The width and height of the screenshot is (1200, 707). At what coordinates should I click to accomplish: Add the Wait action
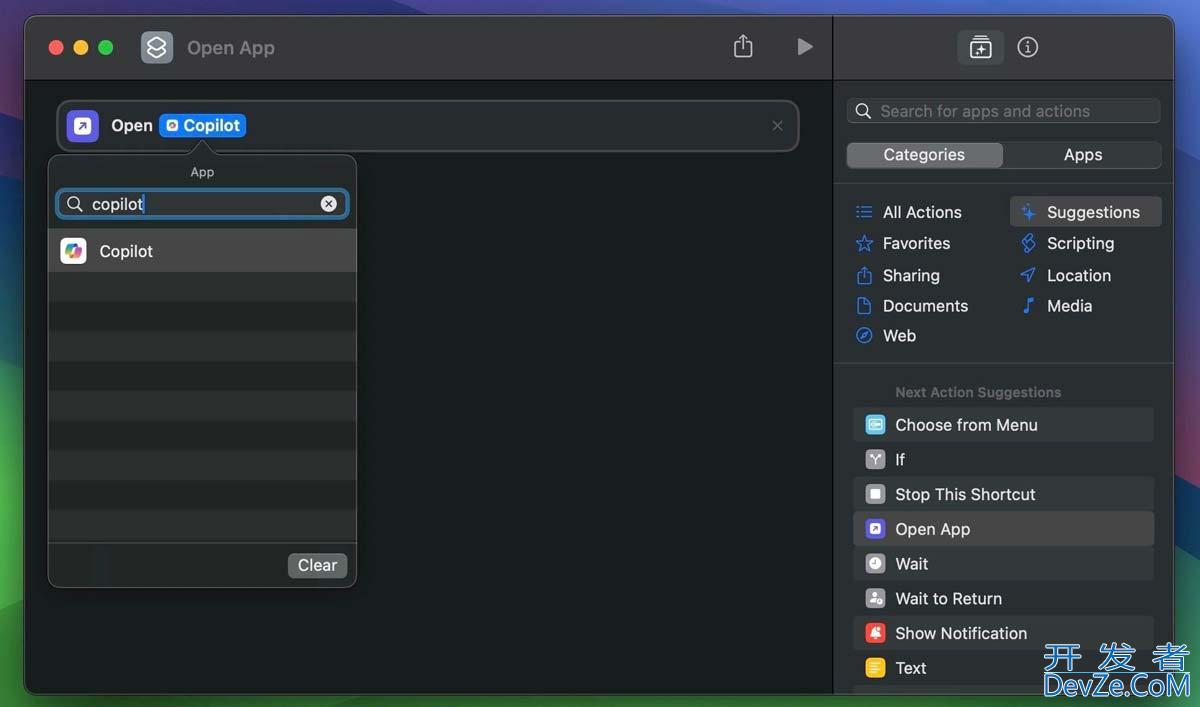(1003, 564)
